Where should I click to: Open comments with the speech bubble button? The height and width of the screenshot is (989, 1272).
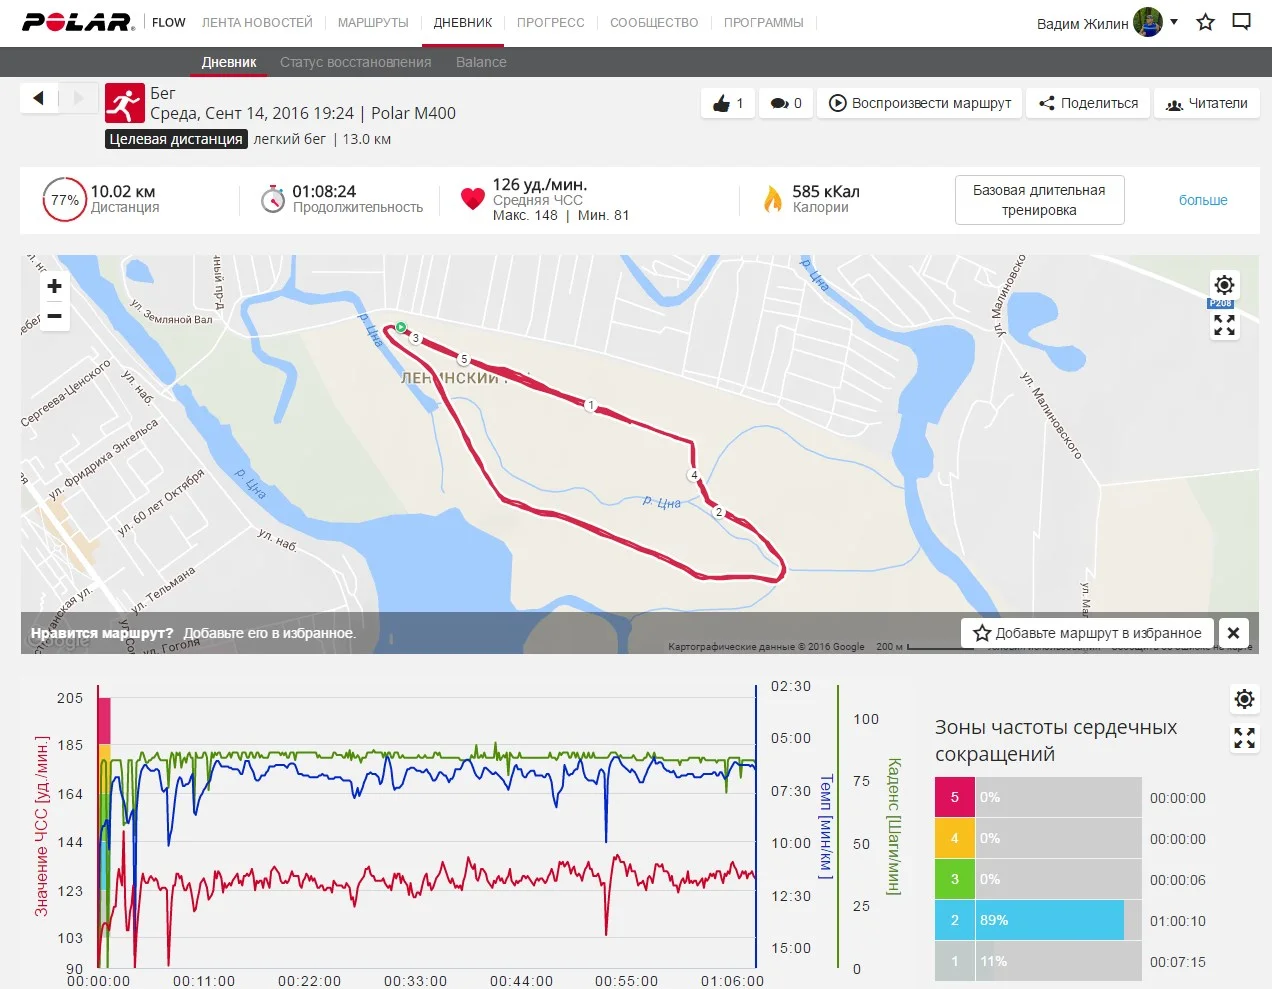click(x=786, y=103)
